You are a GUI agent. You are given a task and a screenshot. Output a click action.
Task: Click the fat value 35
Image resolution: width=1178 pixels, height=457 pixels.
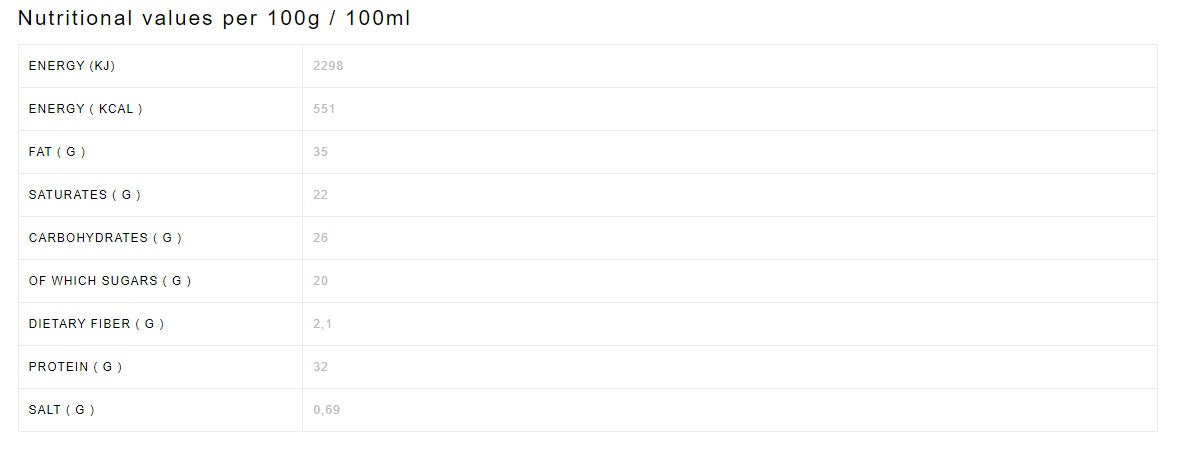tap(321, 152)
